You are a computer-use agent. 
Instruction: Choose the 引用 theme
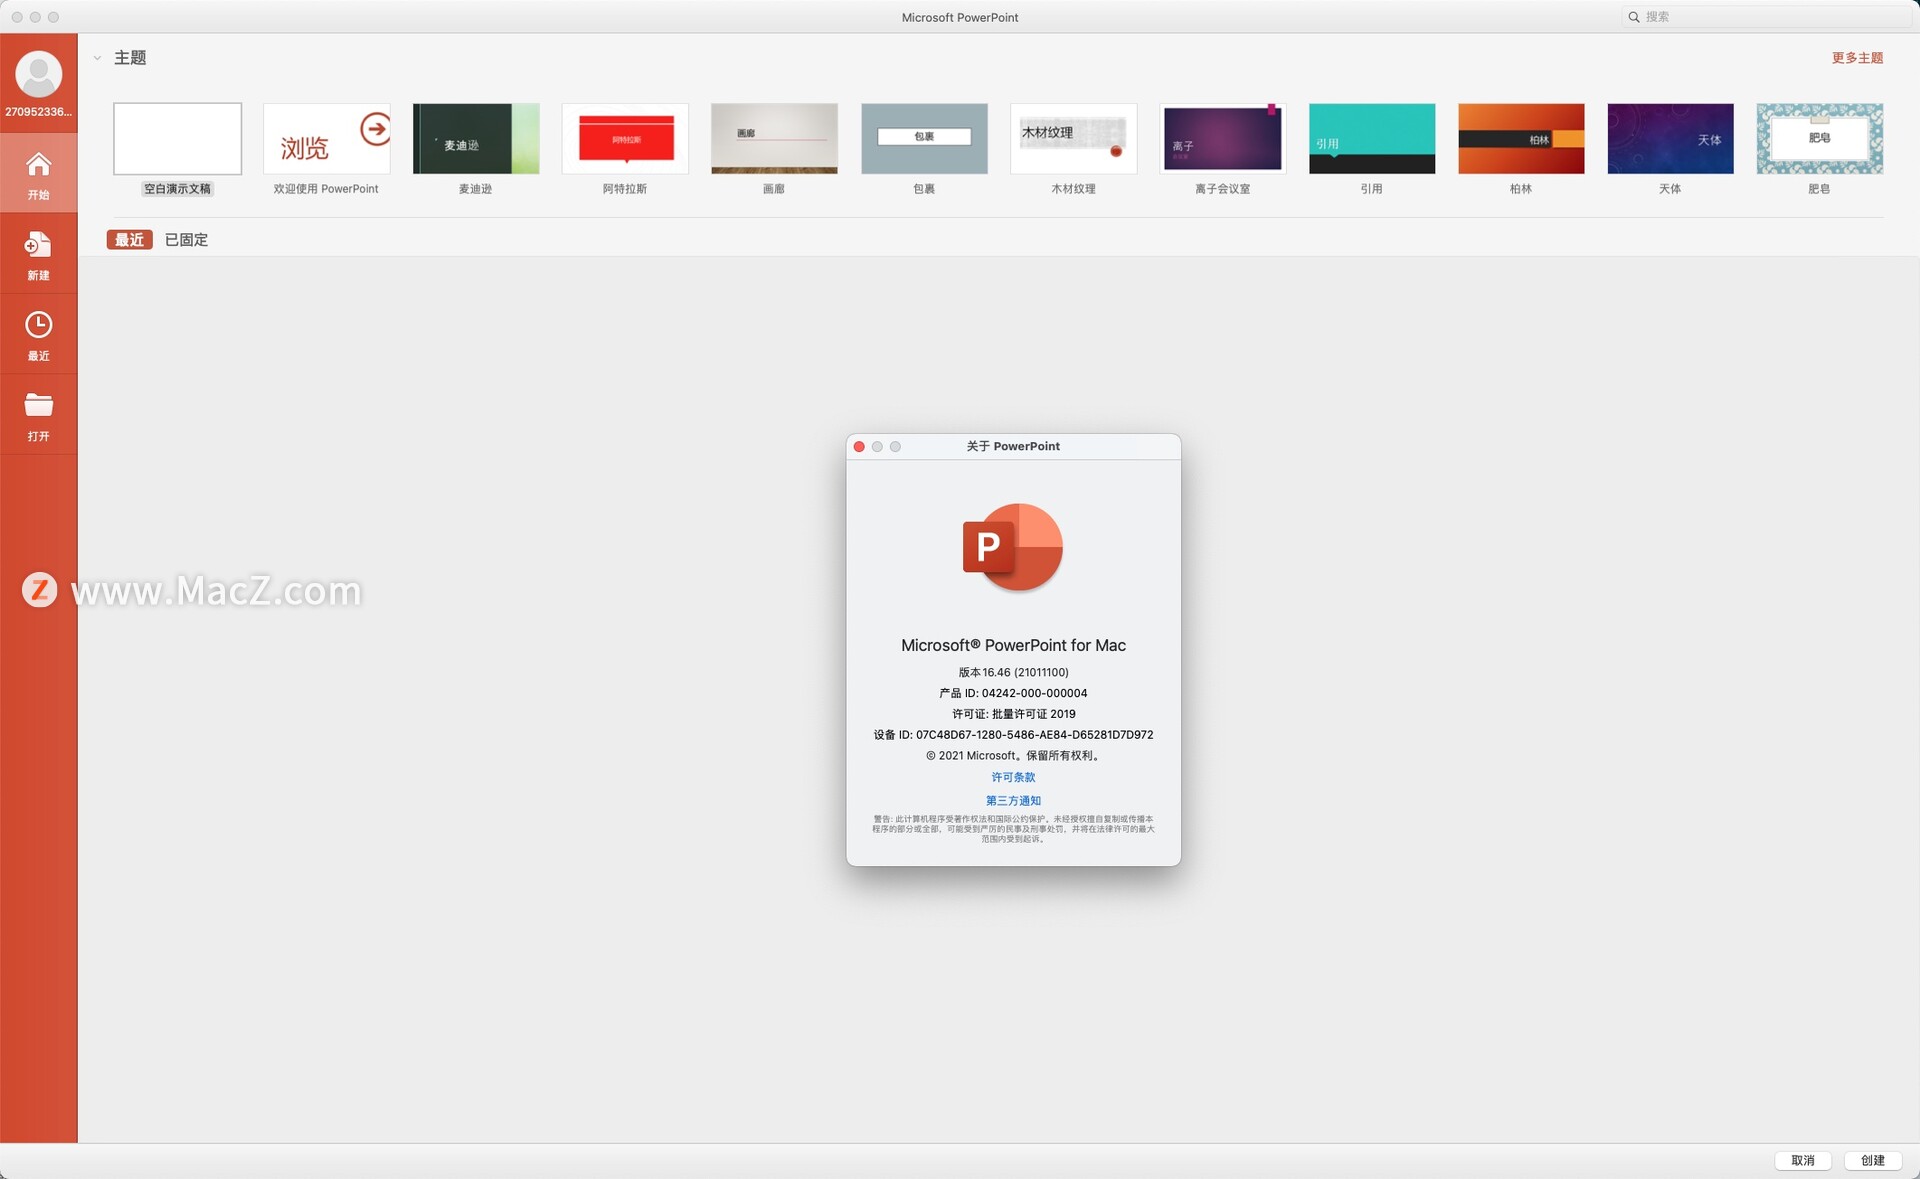(1372, 148)
